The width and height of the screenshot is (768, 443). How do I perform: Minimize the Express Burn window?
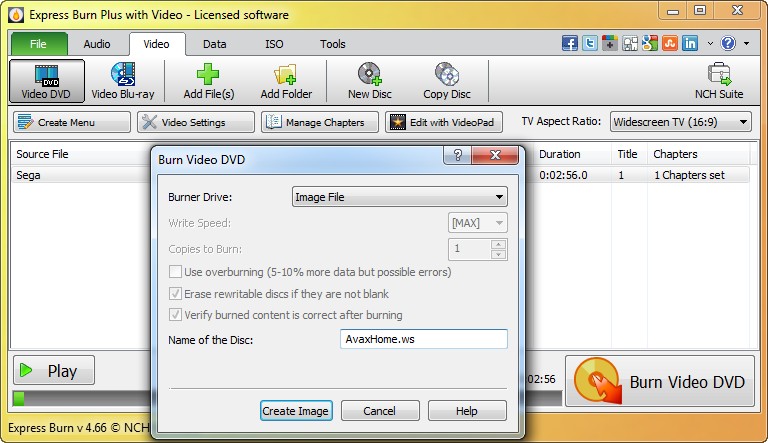pos(673,11)
